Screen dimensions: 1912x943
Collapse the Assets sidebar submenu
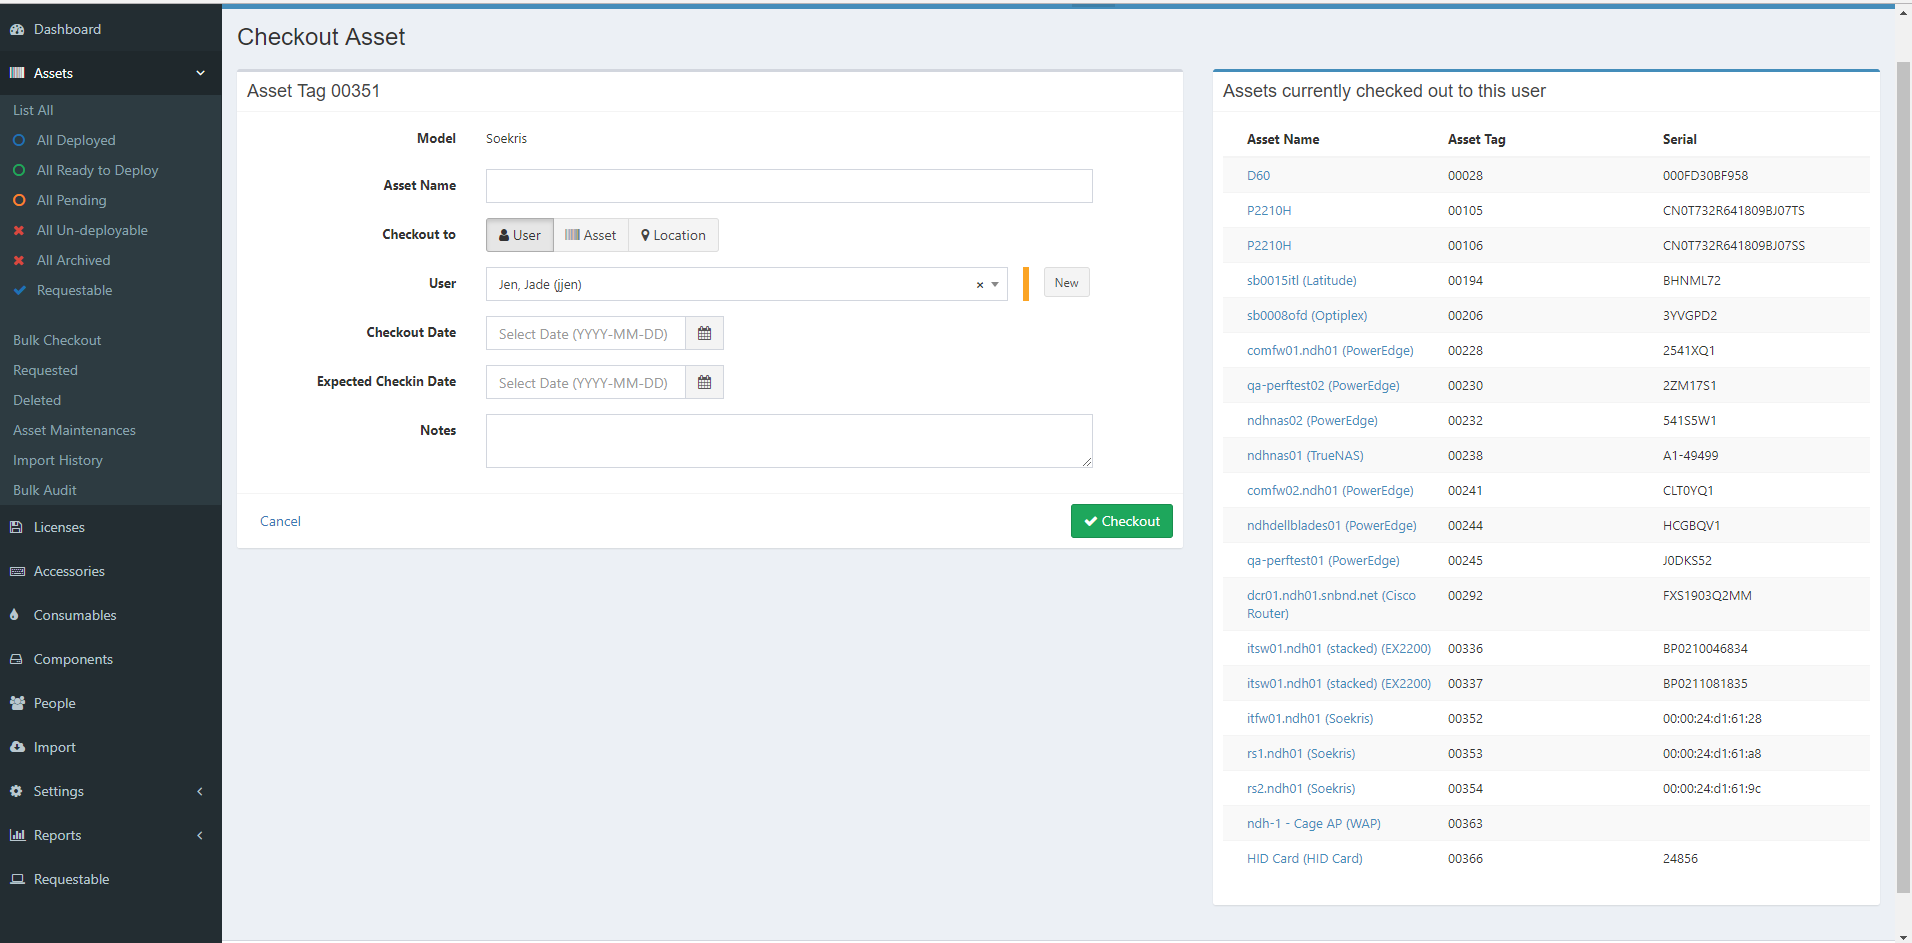(200, 73)
